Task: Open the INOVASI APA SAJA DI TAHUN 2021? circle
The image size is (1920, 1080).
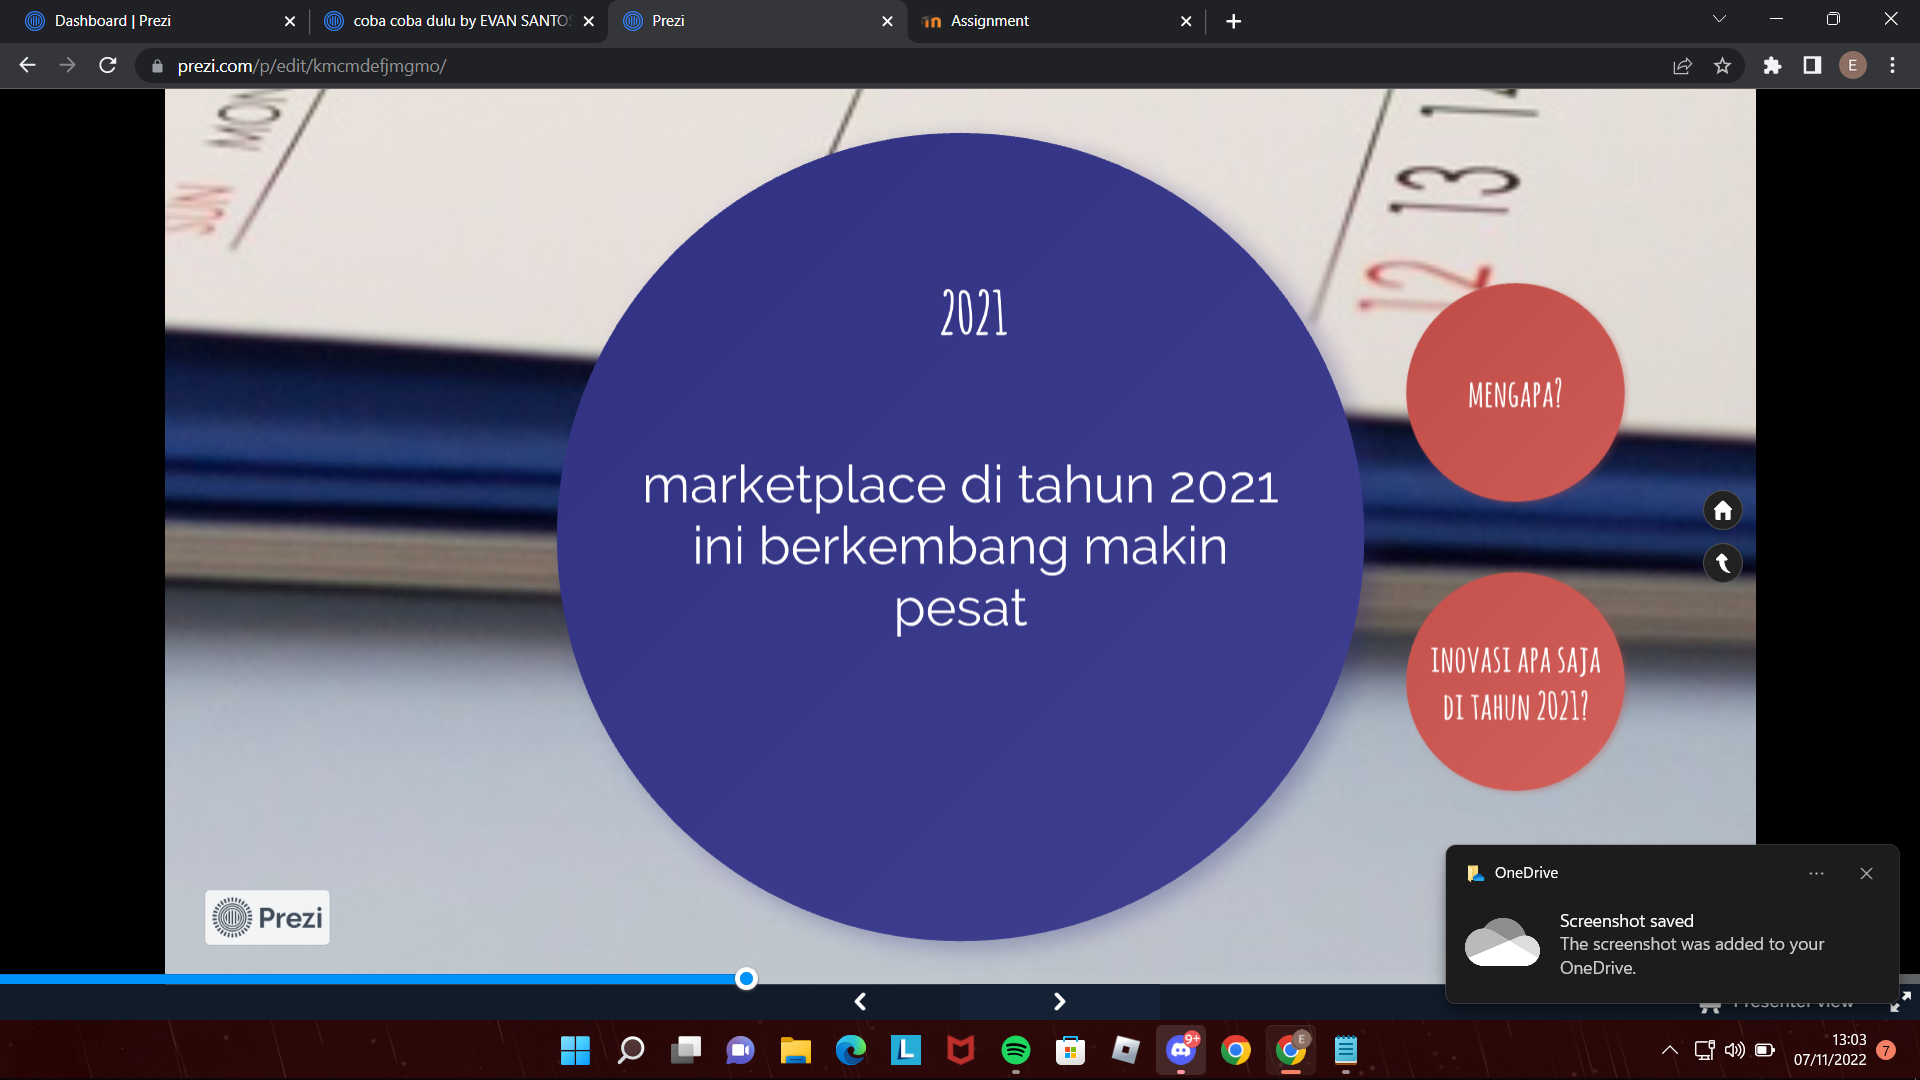Action: (x=1514, y=682)
